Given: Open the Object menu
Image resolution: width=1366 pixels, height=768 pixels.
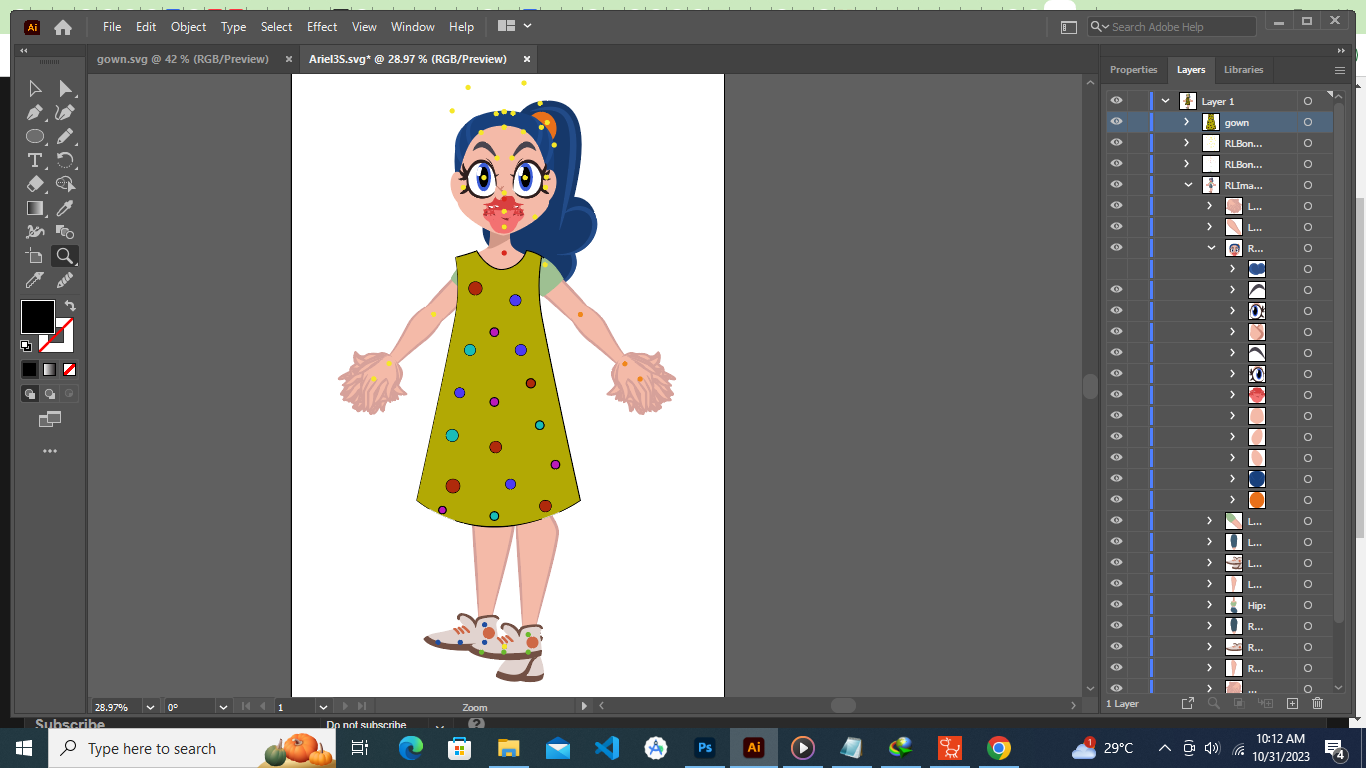Looking at the screenshot, I should tap(188, 27).
